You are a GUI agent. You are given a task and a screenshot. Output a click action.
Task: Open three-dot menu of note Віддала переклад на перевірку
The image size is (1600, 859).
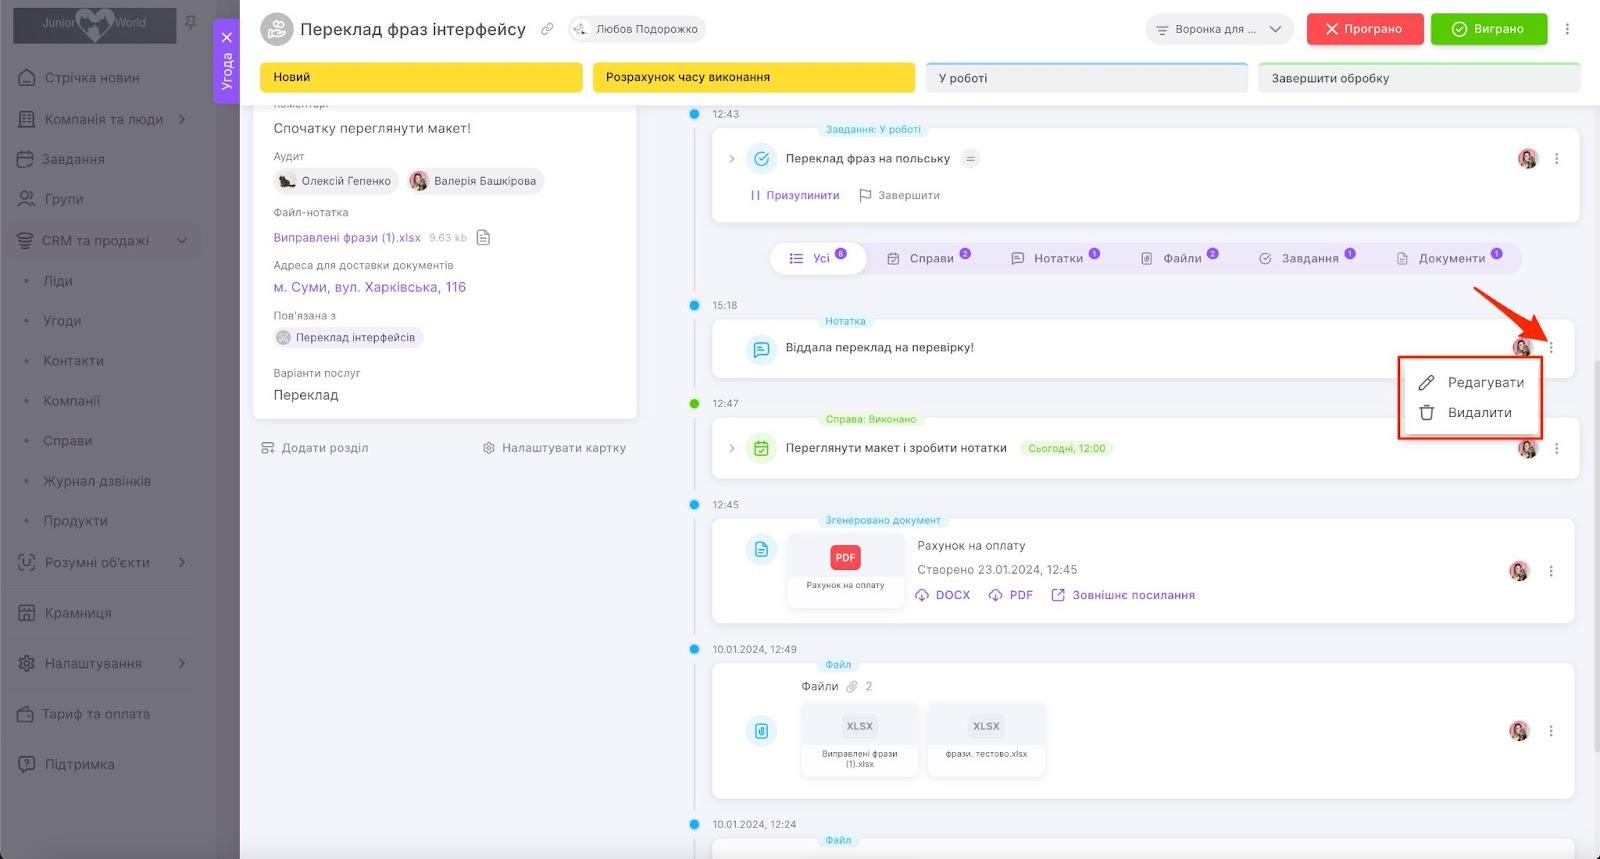point(1551,348)
